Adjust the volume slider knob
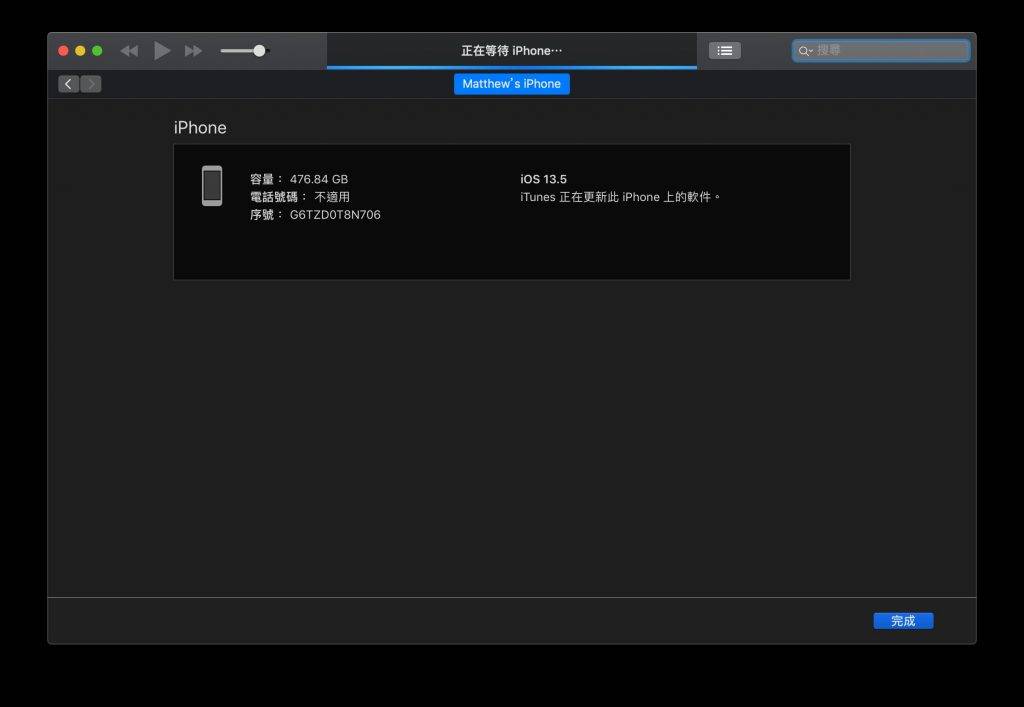 [259, 50]
